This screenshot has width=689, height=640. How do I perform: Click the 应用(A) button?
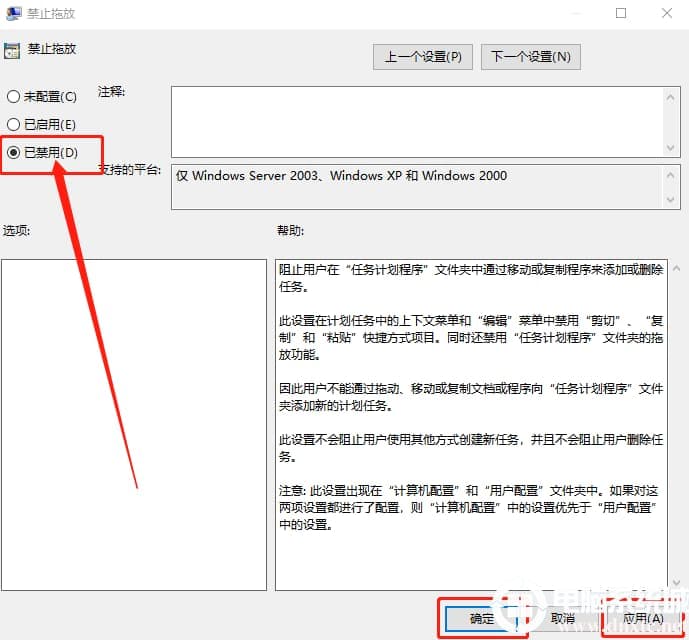(x=643, y=619)
